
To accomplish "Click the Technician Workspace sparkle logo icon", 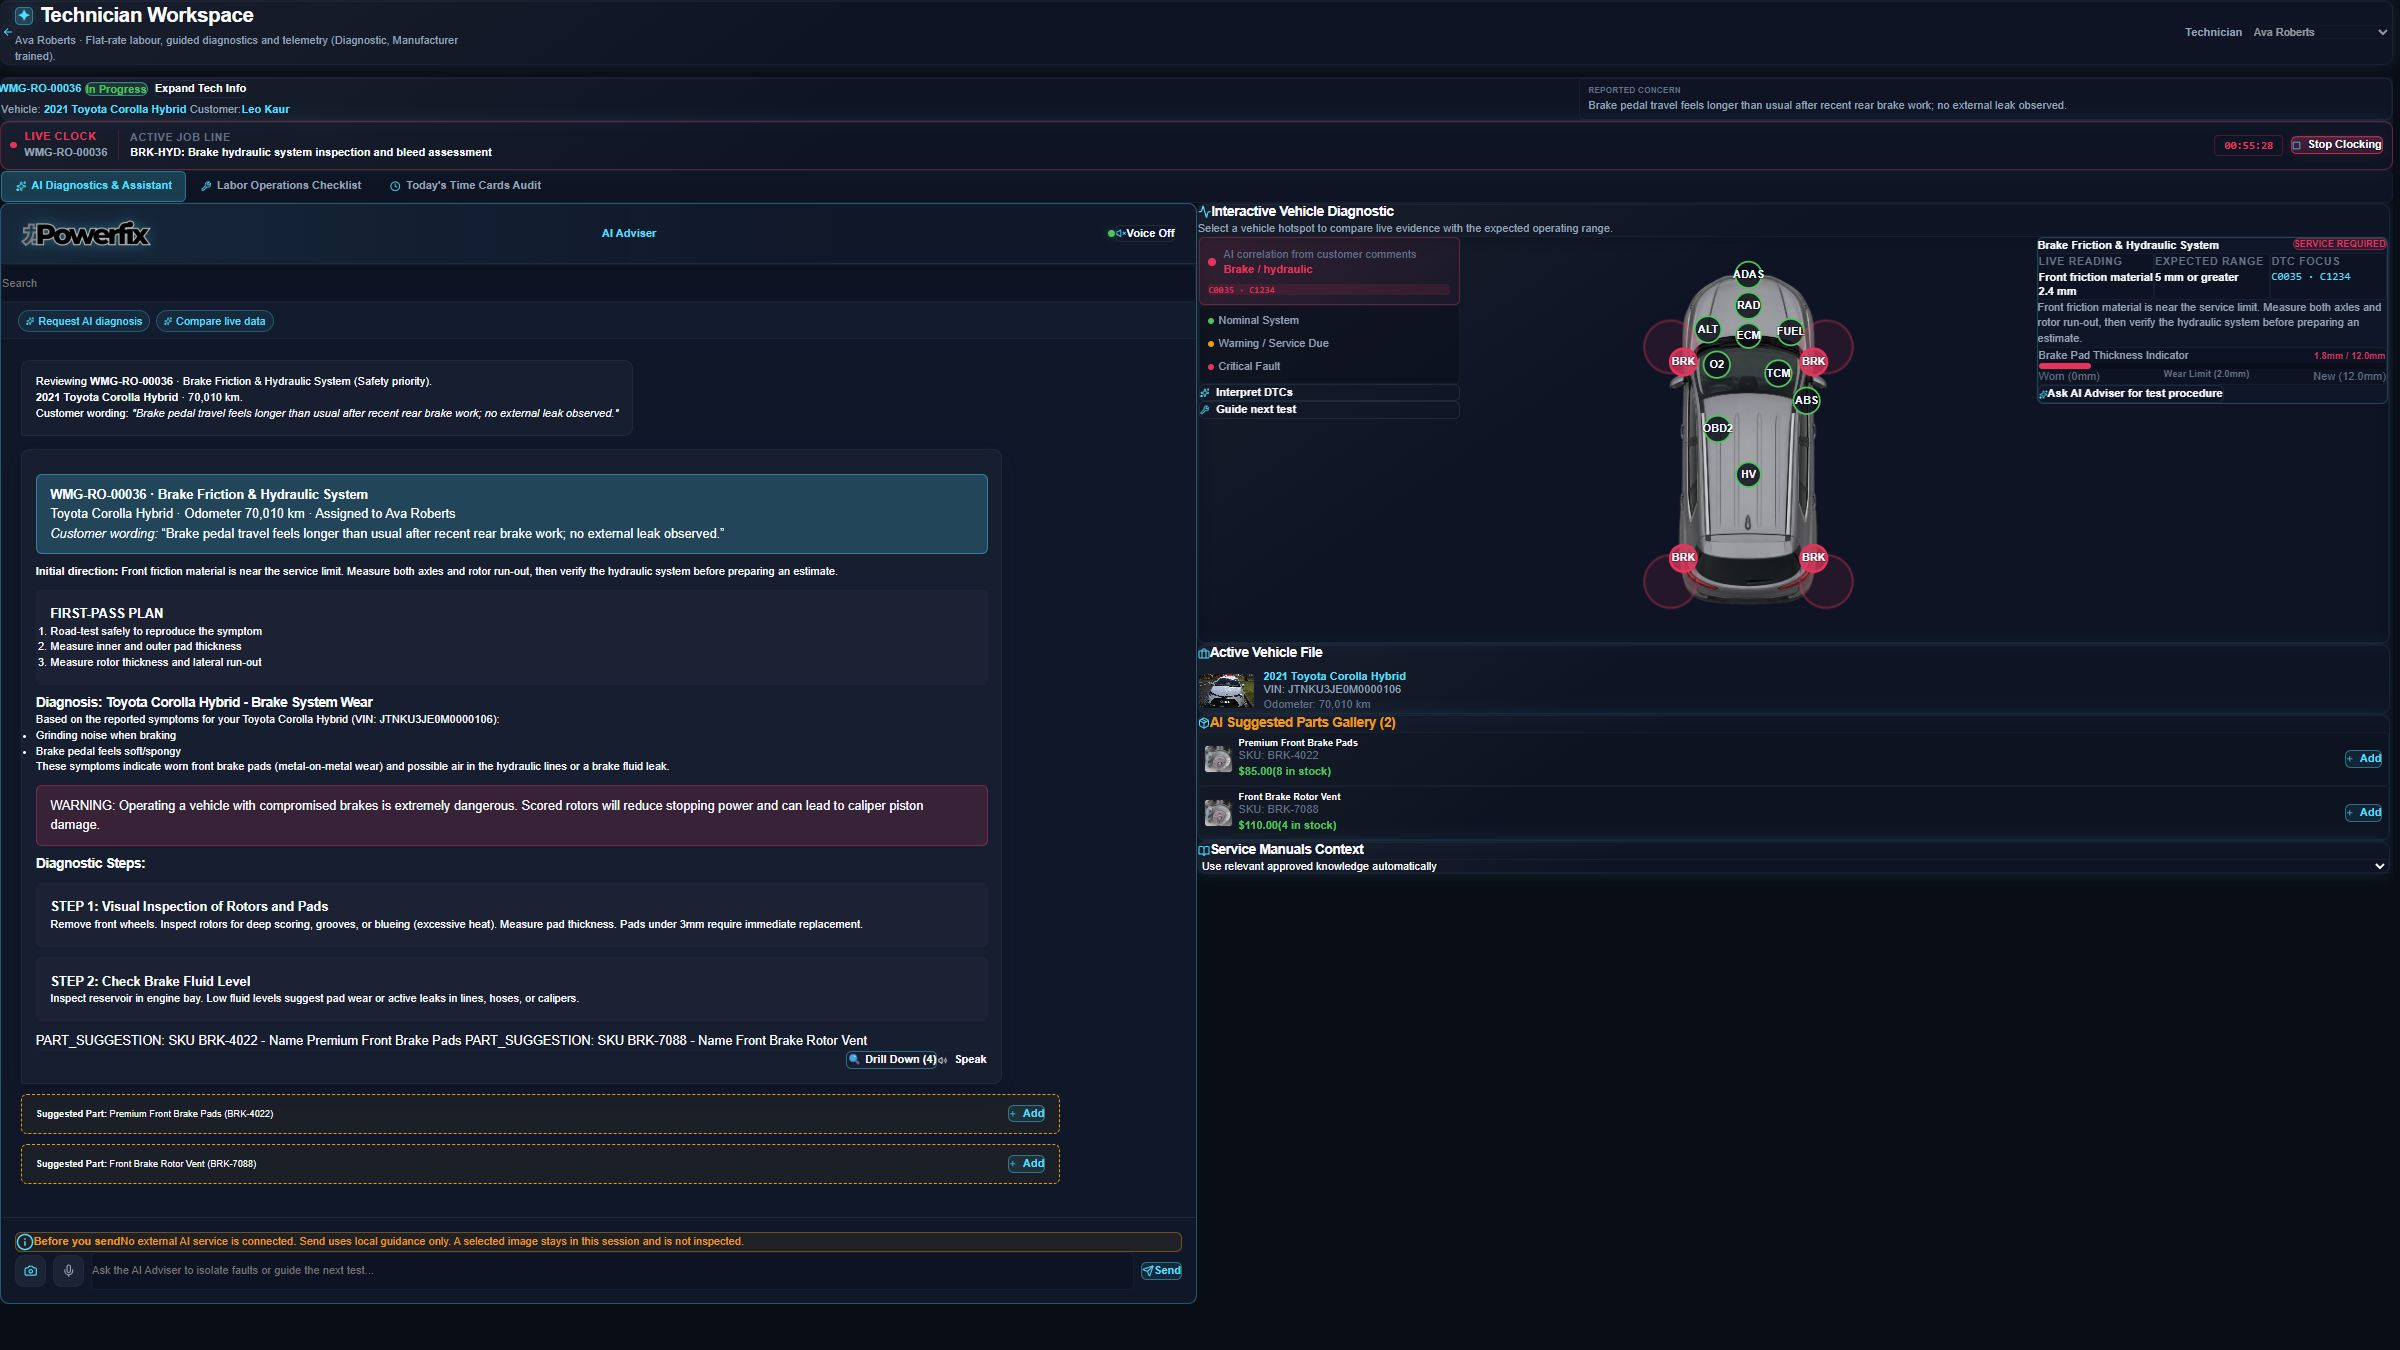I will [x=24, y=16].
